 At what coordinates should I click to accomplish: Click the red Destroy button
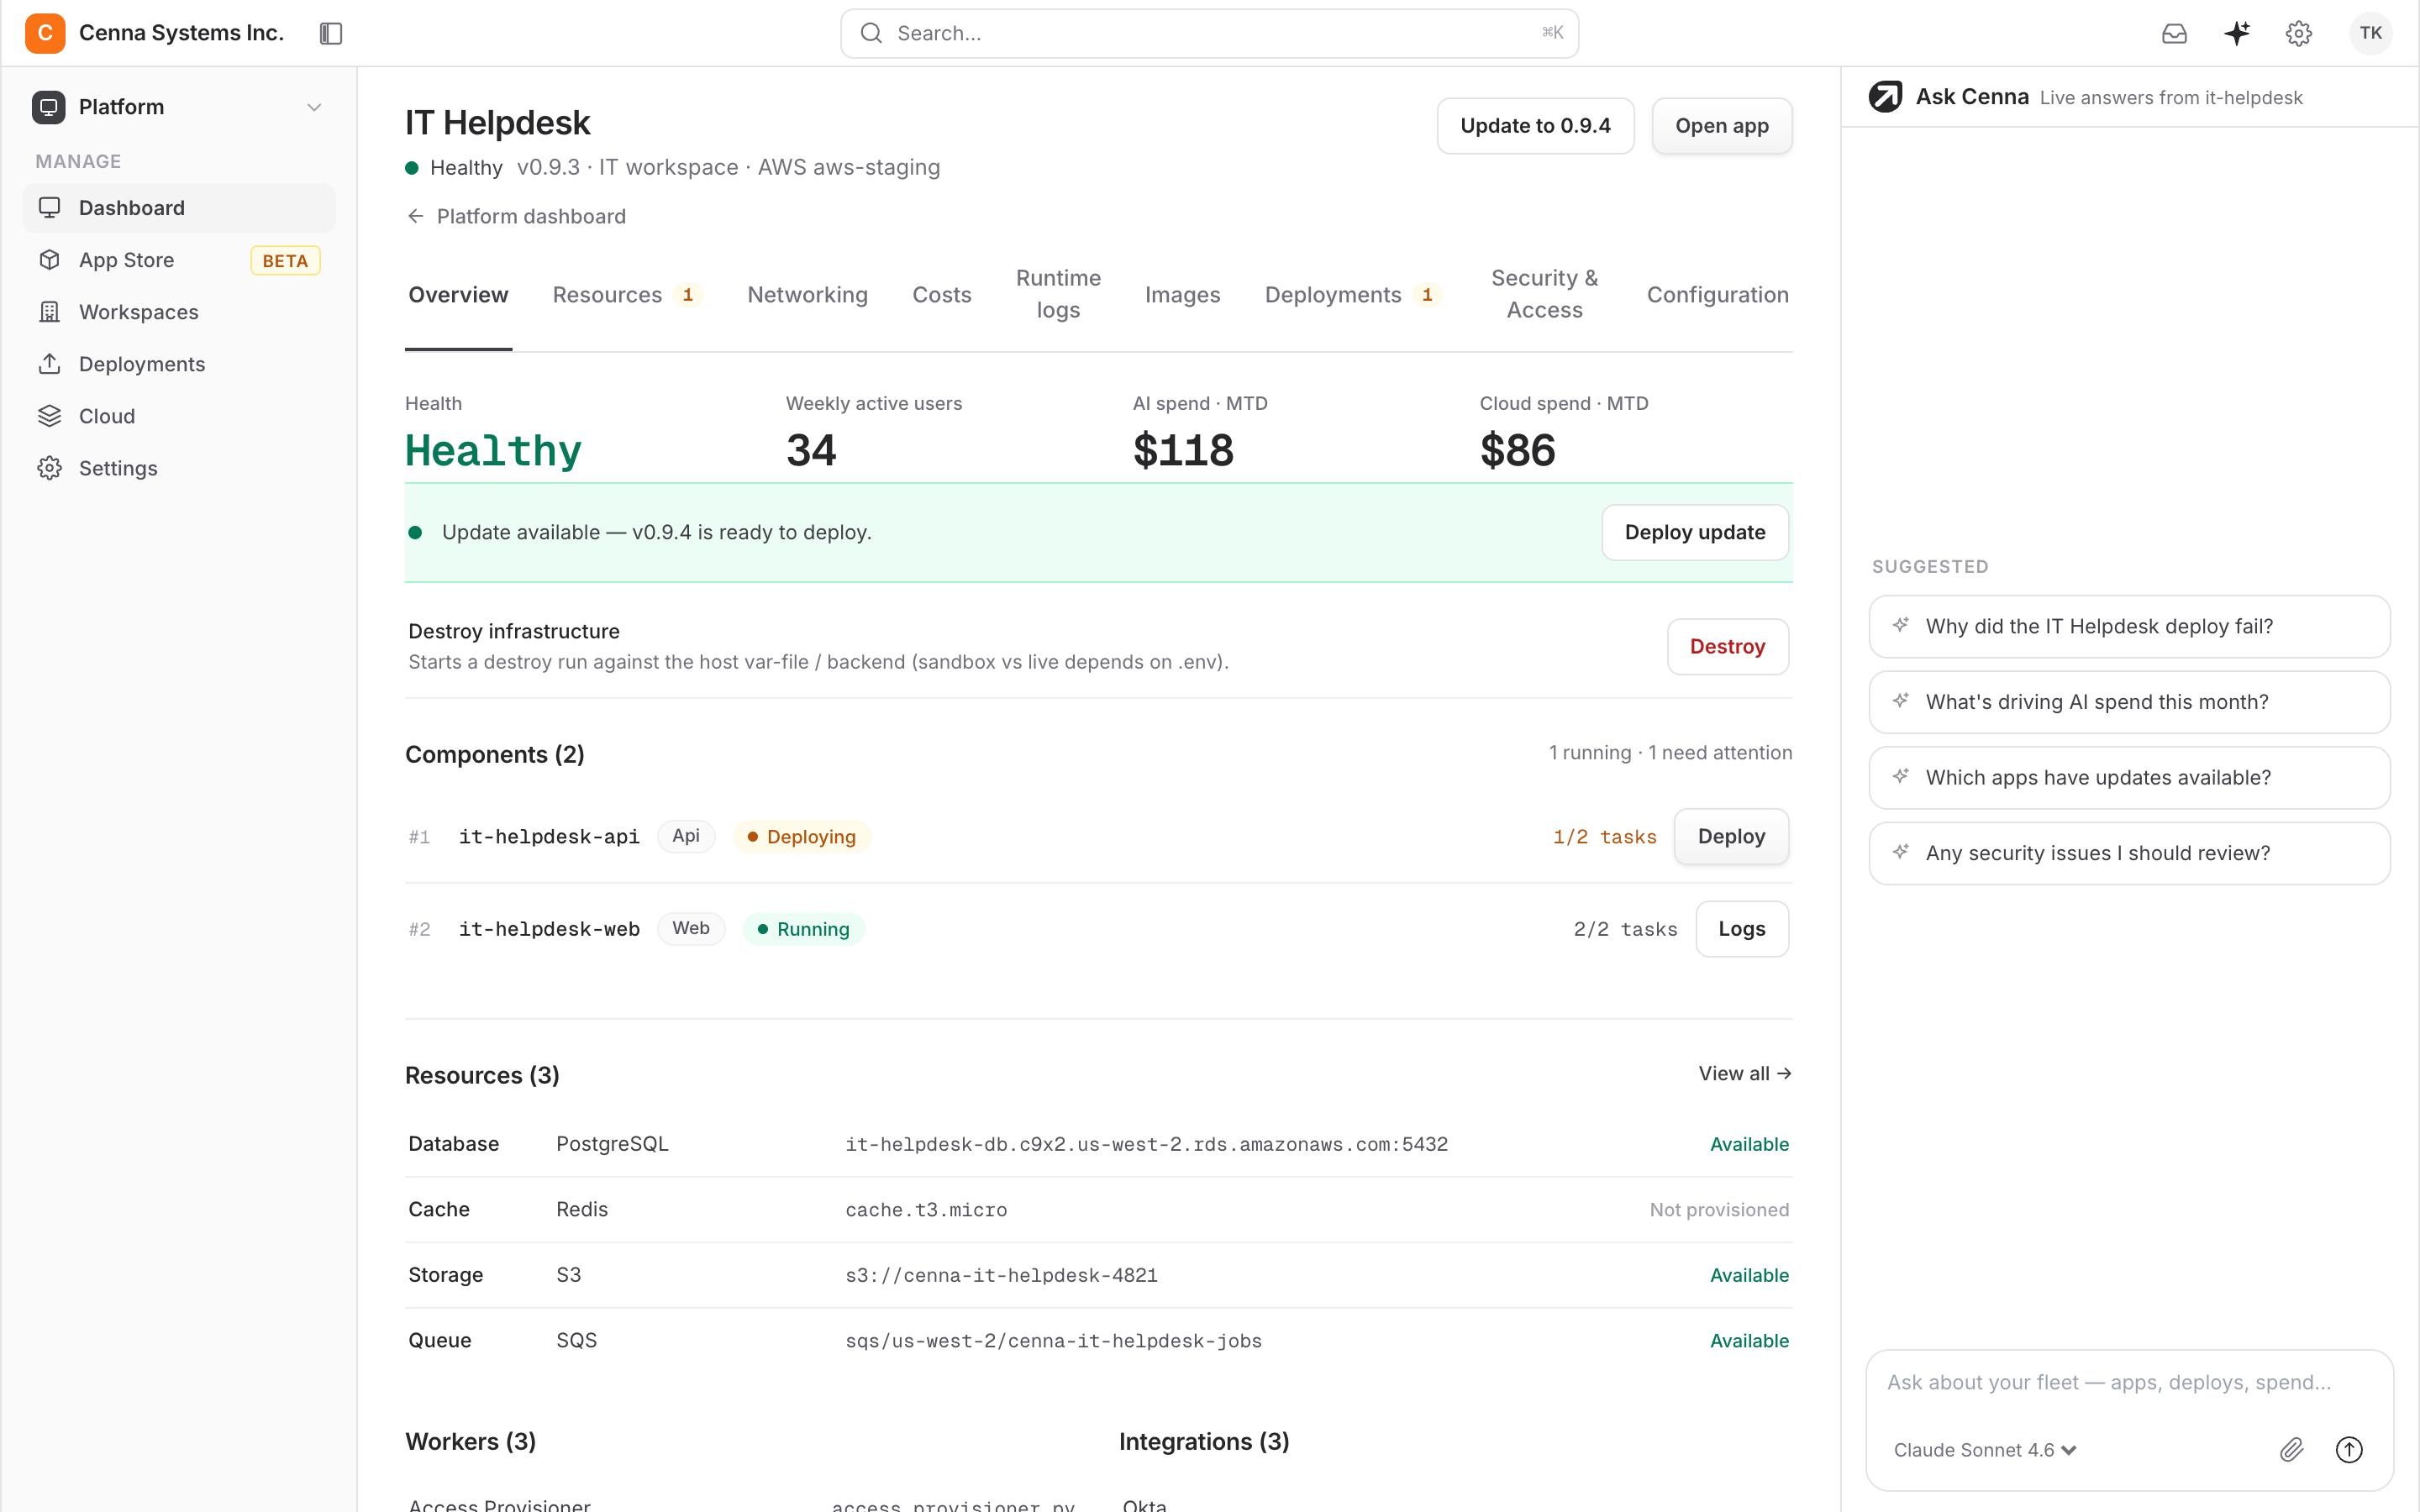click(1727, 647)
